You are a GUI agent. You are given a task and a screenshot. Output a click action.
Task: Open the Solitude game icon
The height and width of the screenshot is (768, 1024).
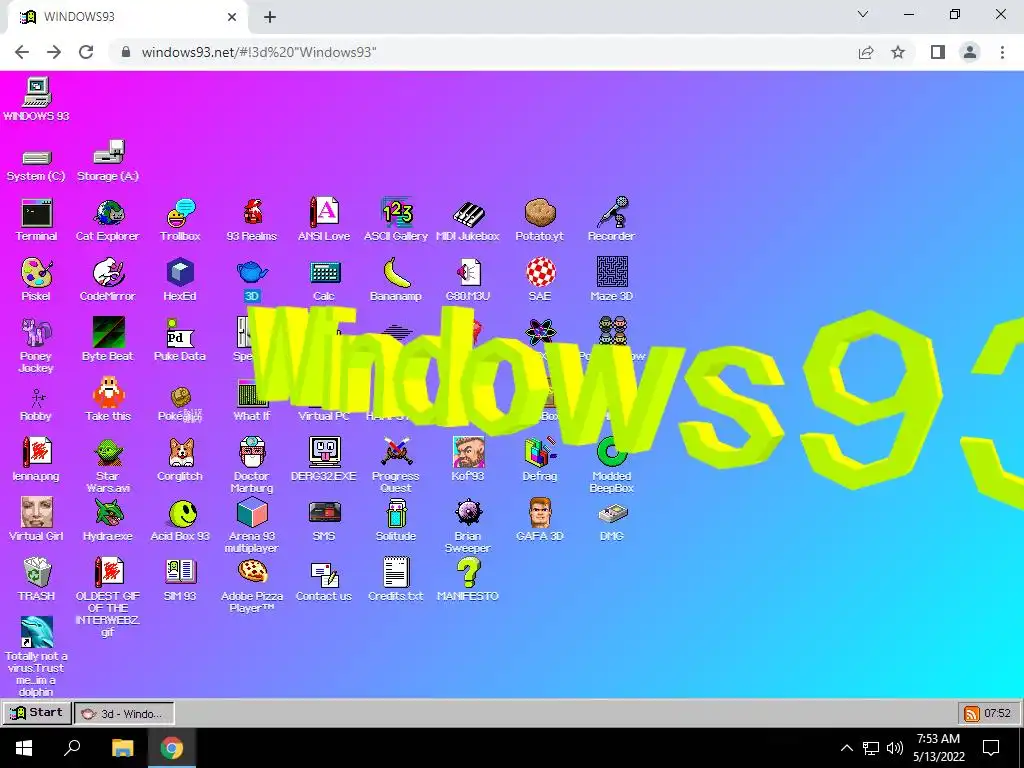pos(396,512)
